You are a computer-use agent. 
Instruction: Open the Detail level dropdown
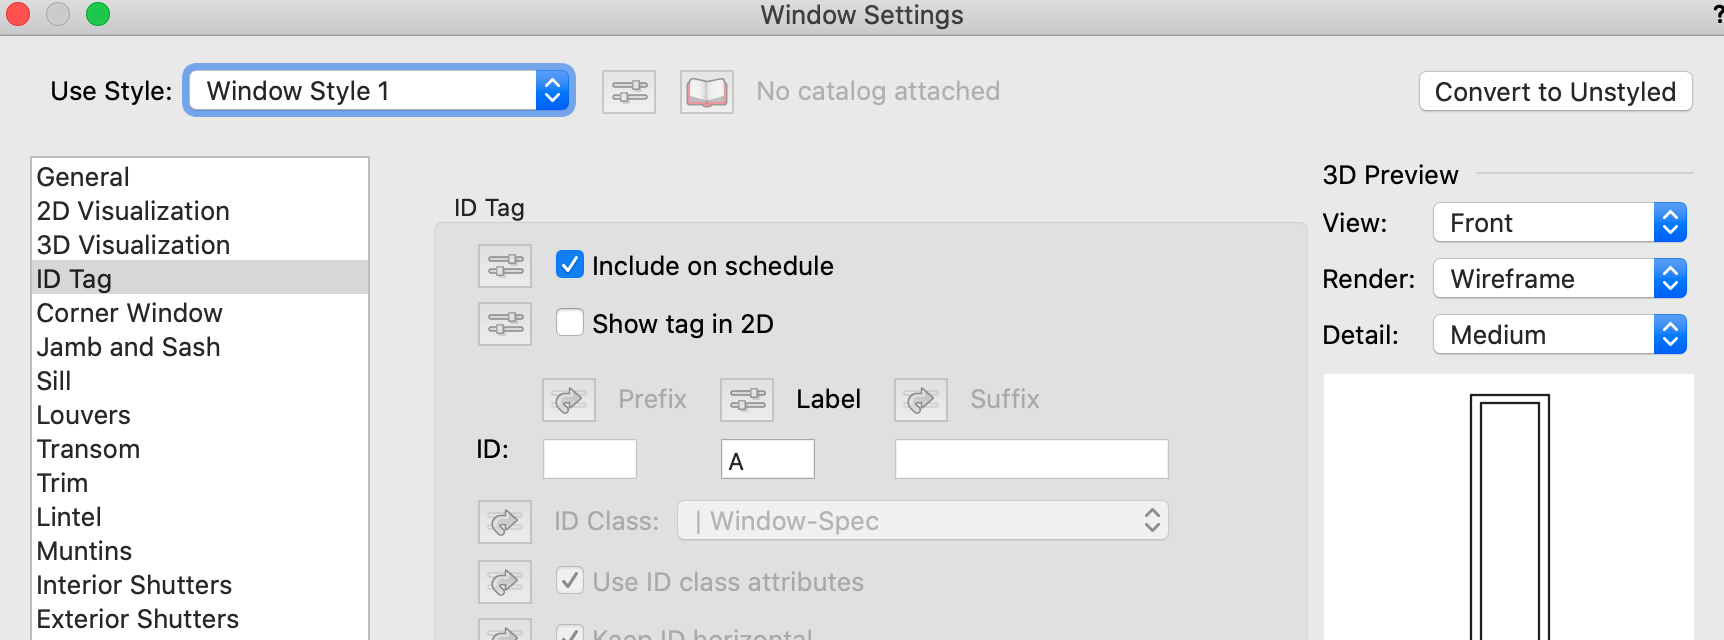point(1559,334)
